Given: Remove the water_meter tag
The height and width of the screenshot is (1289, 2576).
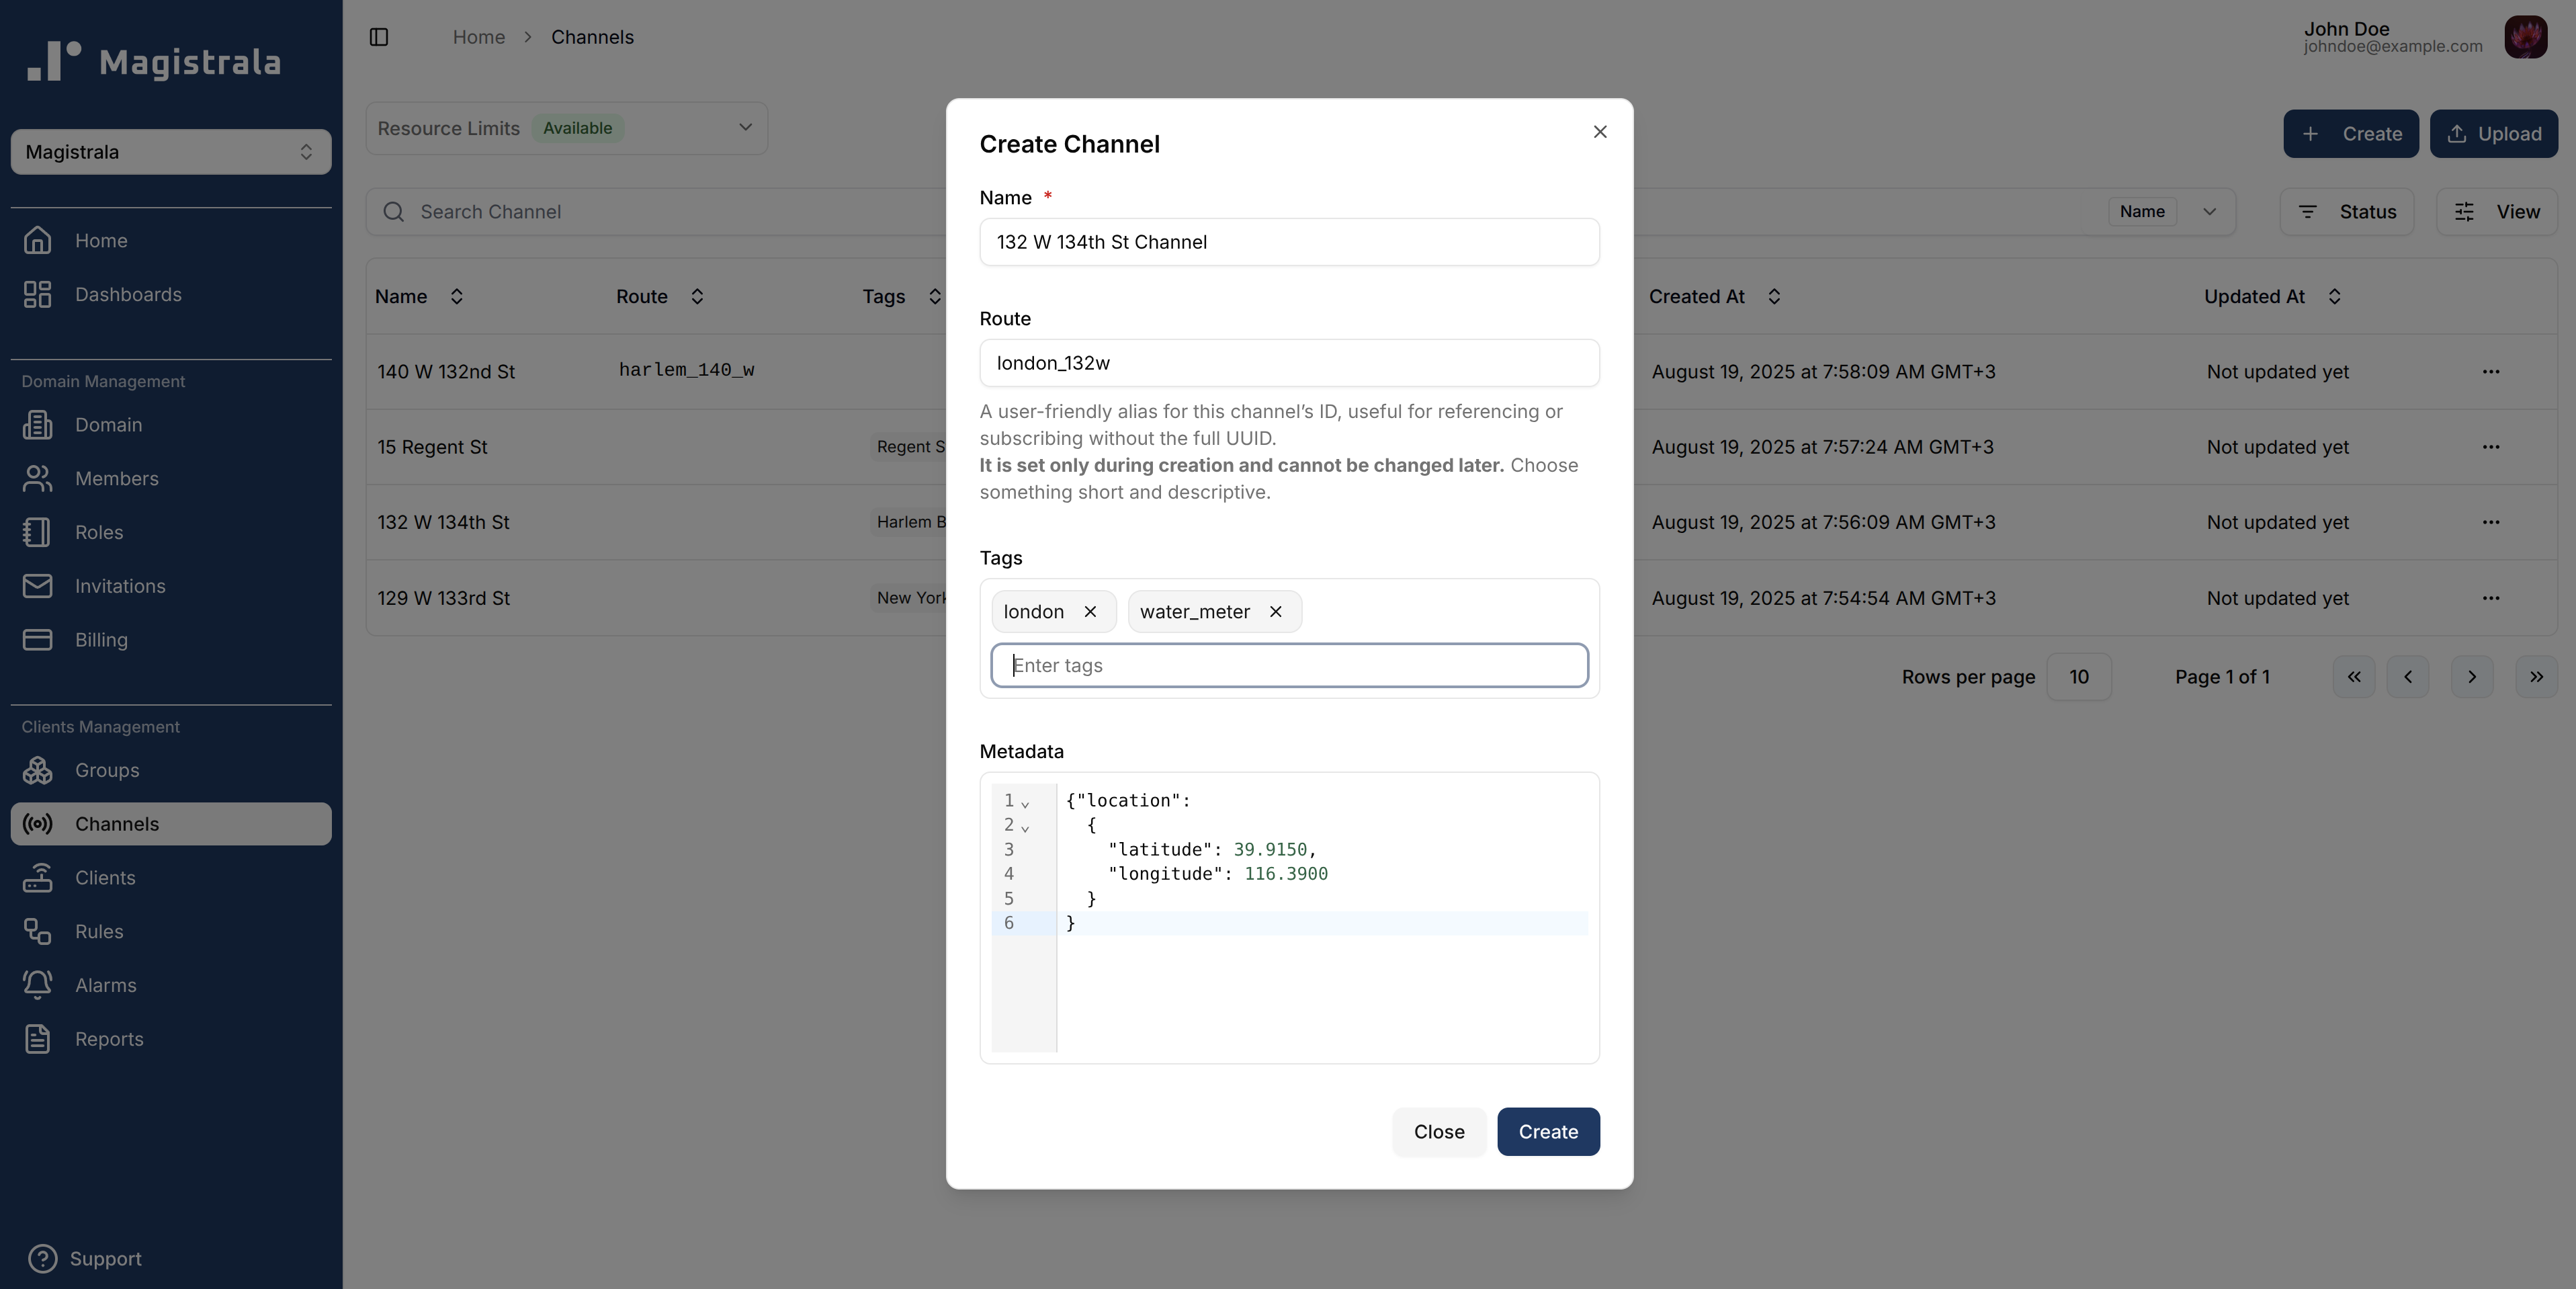Looking at the screenshot, I should [1275, 612].
